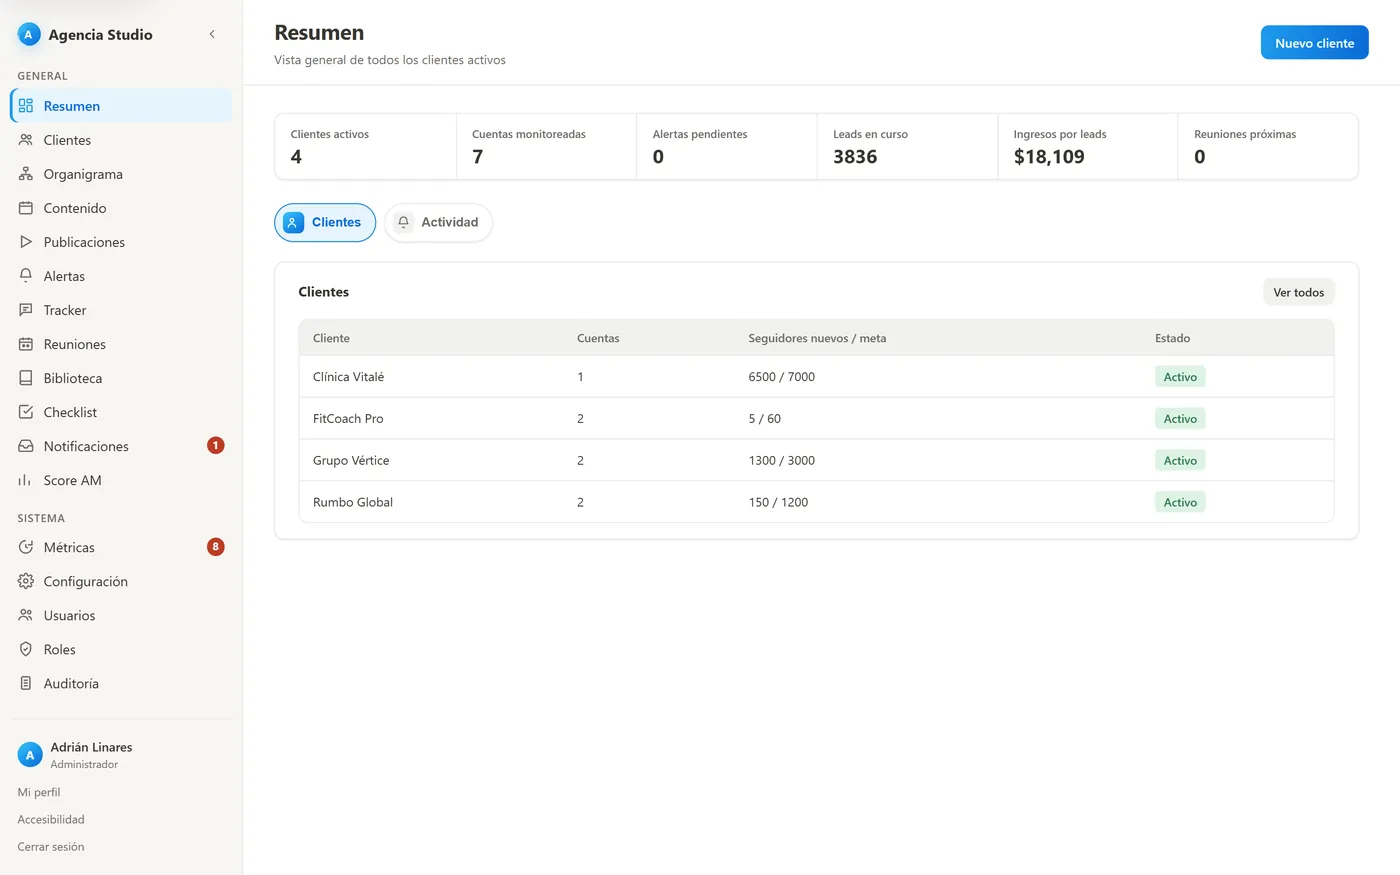Click the Roles shield icon

pyautogui.click(x=26, y=649)
